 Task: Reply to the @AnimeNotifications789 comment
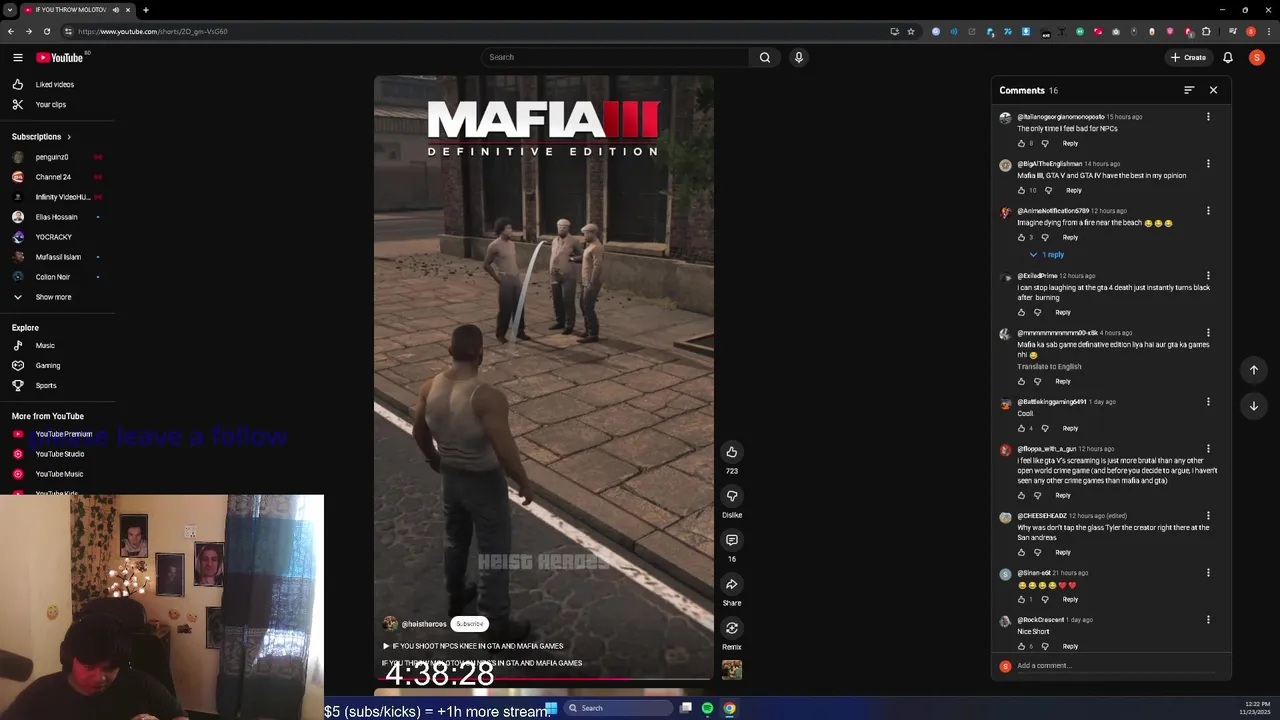click(x=1070, y=238)
